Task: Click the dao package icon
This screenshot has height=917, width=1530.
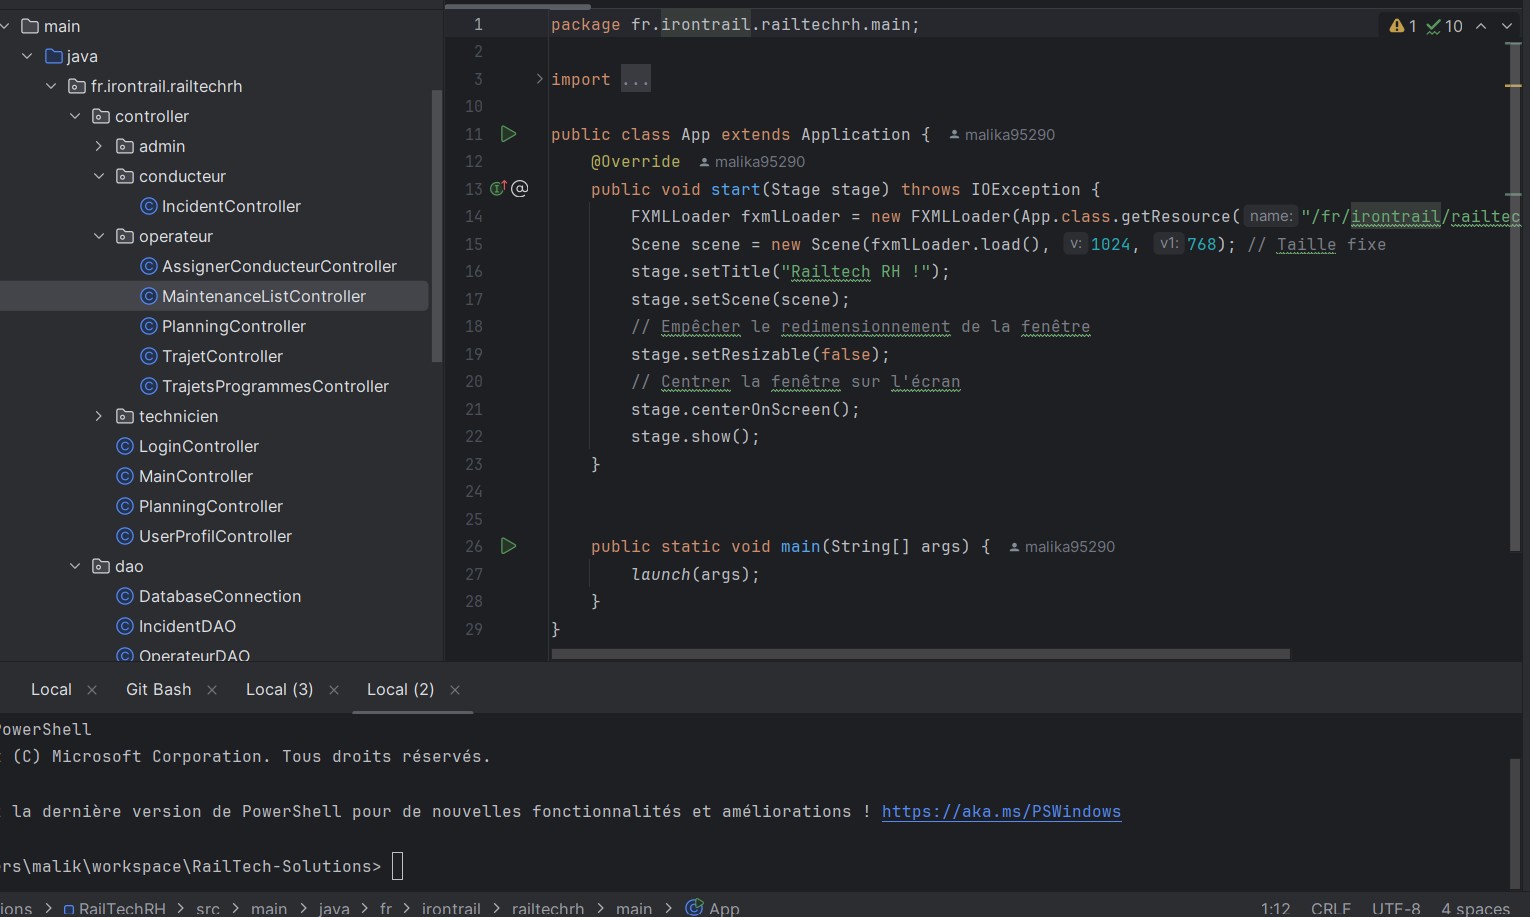Action: coord(101,566)
